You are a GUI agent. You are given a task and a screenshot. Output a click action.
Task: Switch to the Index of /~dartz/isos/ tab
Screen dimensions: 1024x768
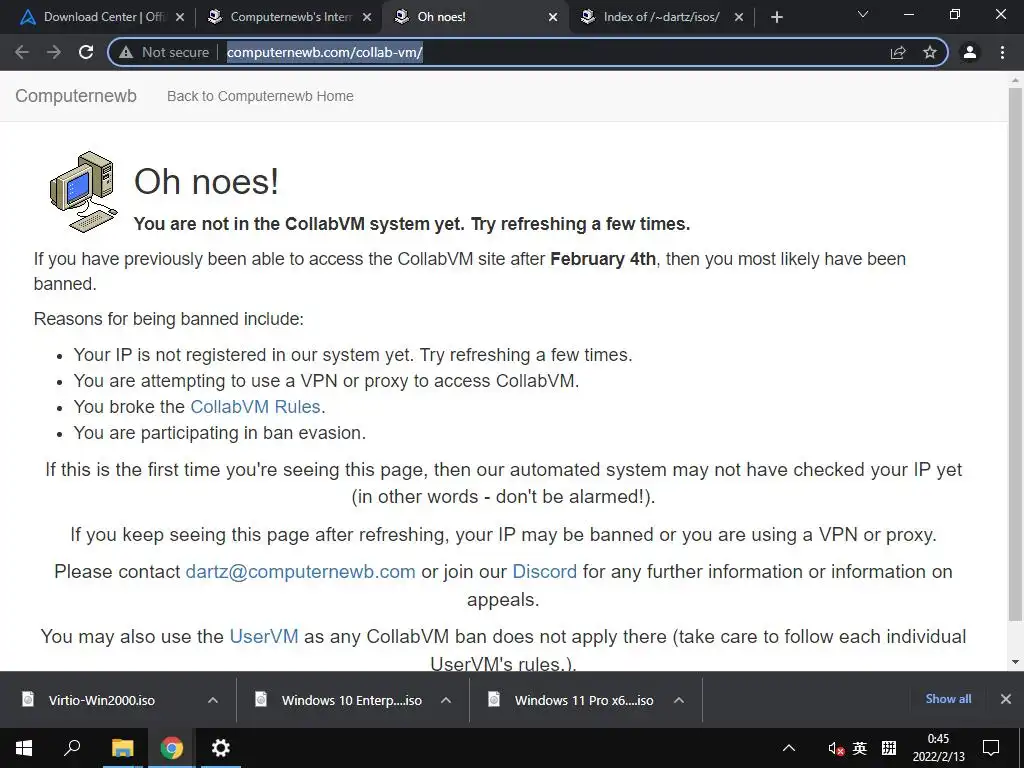click(x=661, y=17)
